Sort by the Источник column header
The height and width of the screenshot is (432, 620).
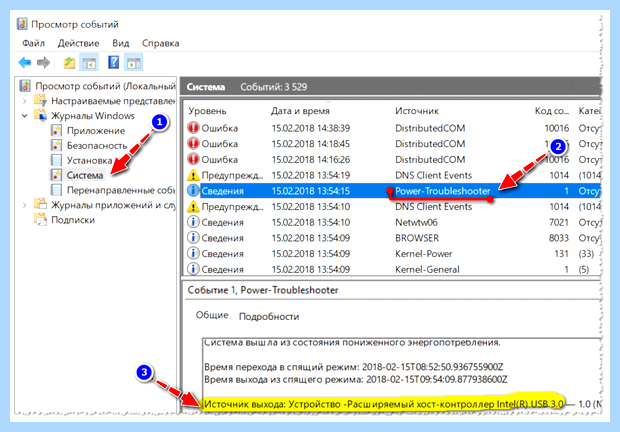(x=417, y=111)
